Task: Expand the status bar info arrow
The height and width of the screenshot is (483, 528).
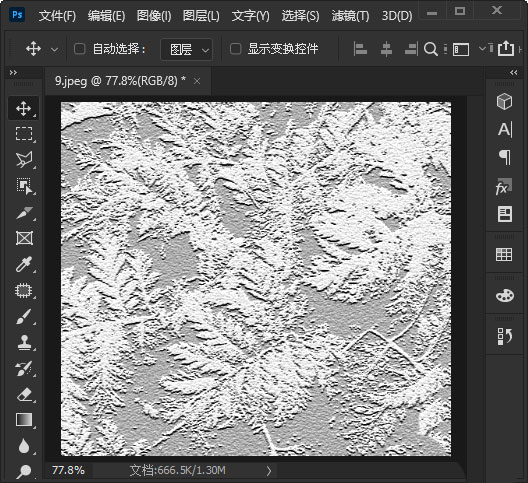Action: [269, 471]
